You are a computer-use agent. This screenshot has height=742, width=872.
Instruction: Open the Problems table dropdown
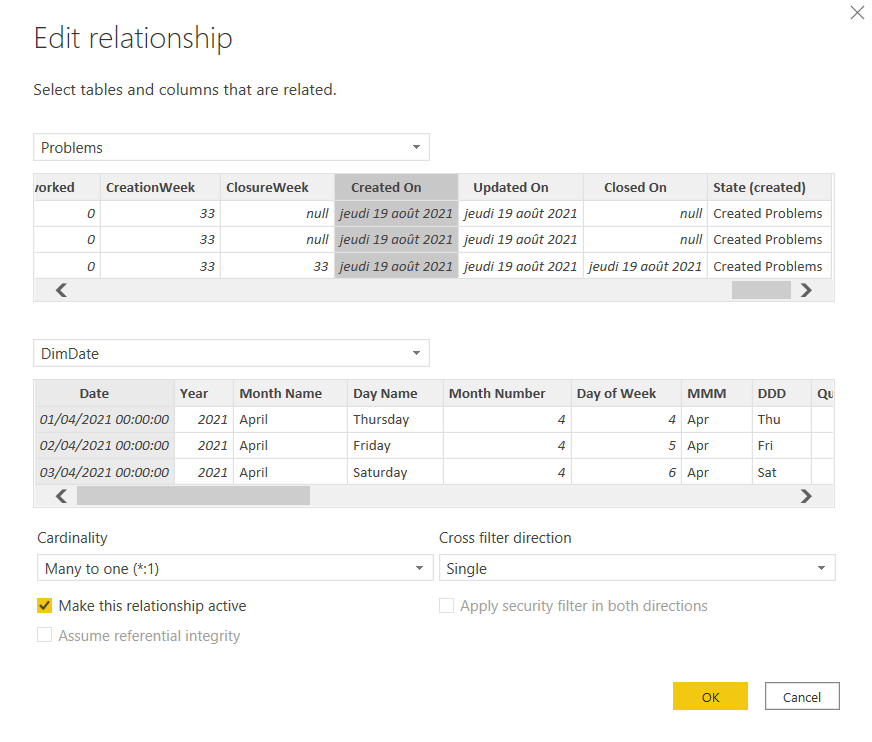(231, 147)
